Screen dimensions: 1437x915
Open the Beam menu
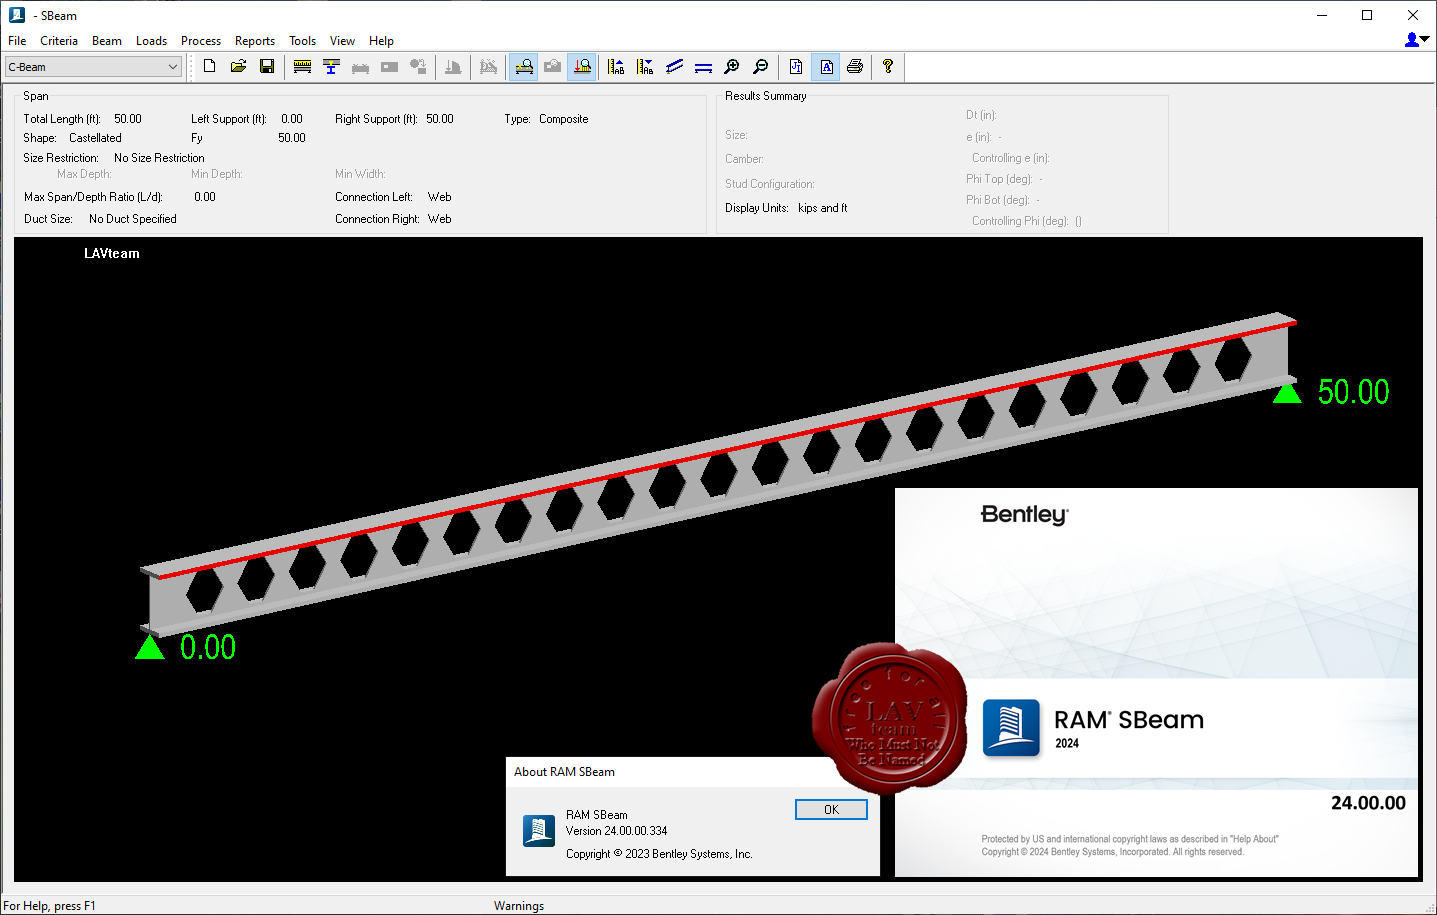click(107, 41)
